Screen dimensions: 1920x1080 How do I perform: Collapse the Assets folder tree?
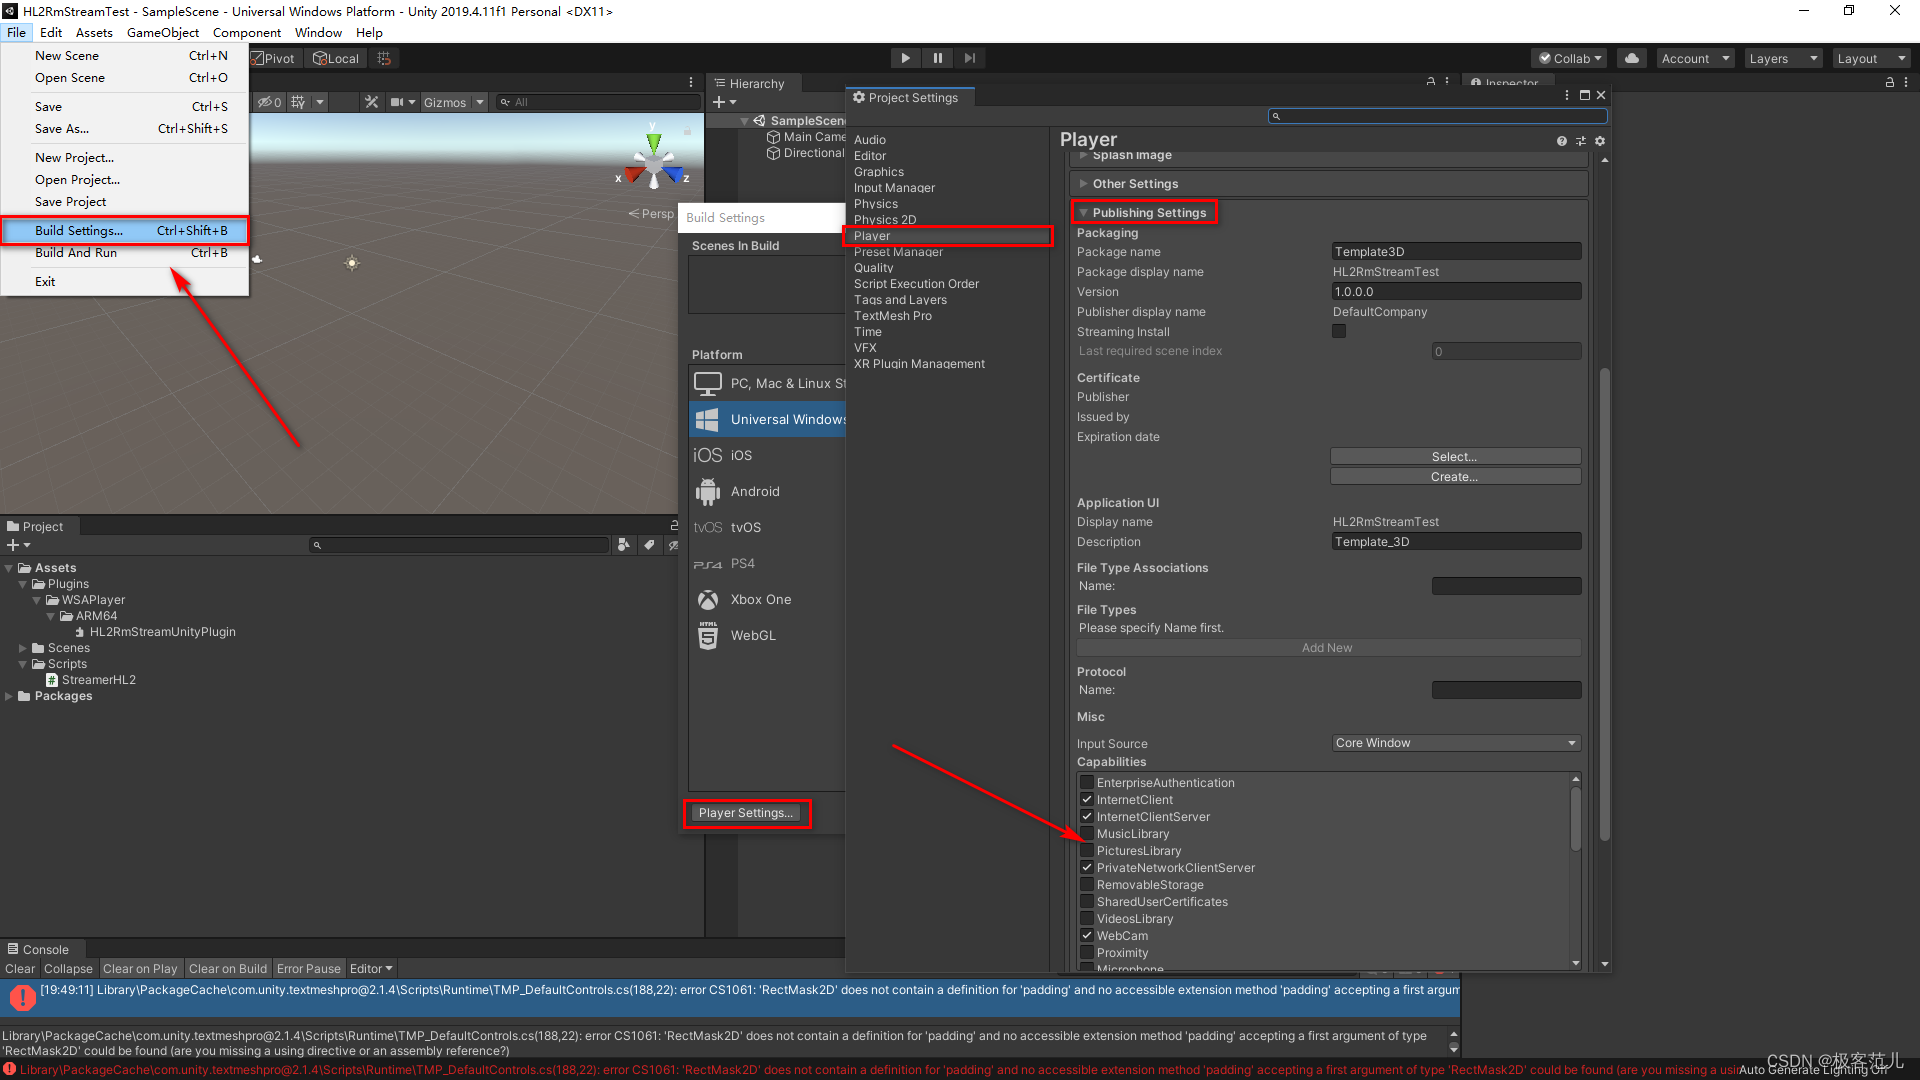click(x=9, y=568)
